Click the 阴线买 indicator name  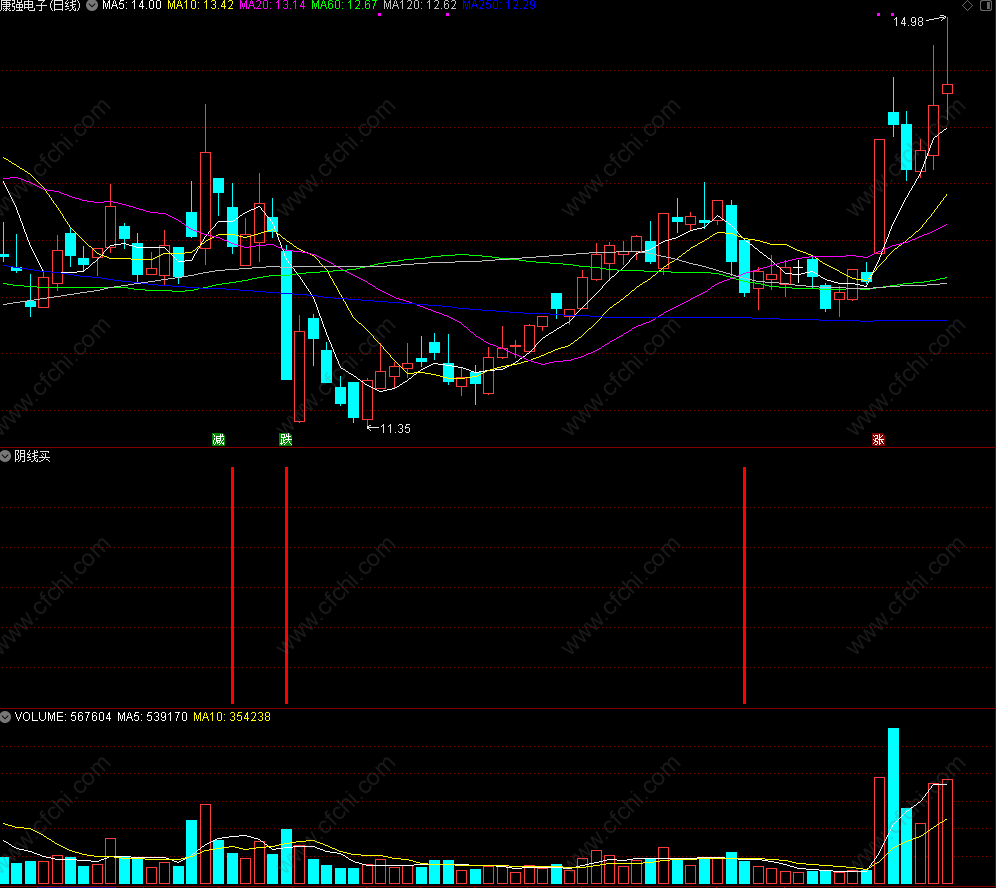[x=32, y=456]
